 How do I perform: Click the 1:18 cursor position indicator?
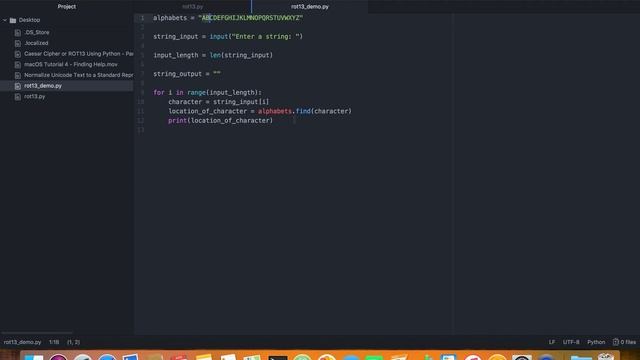tap(54, 342)
